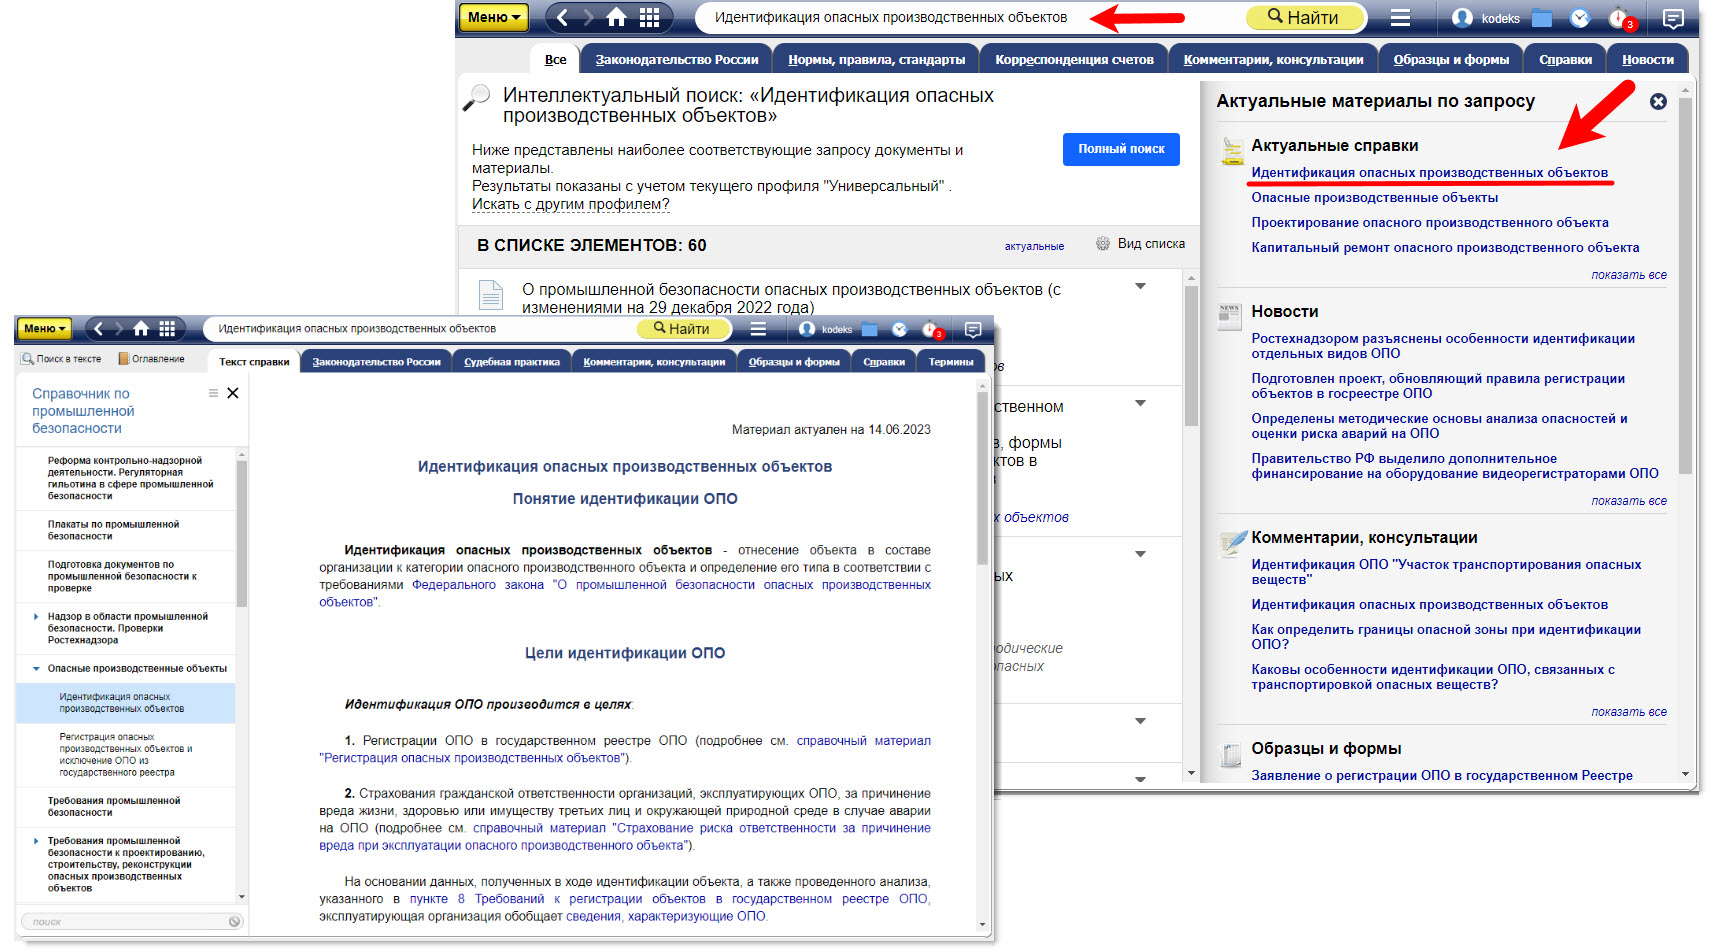The image size is (1715, 952).
Task: Click the актуальные filter link in the results list
Action: tap(1034, 246)
